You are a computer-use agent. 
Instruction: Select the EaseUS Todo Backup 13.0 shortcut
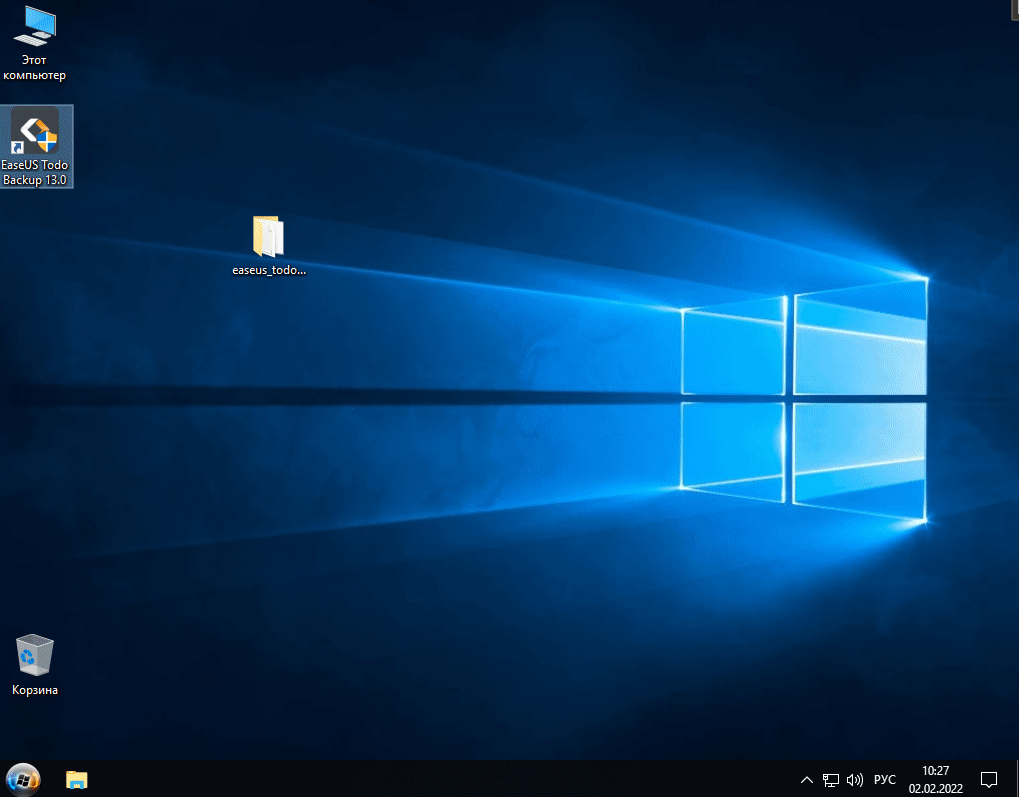point(36,147)
